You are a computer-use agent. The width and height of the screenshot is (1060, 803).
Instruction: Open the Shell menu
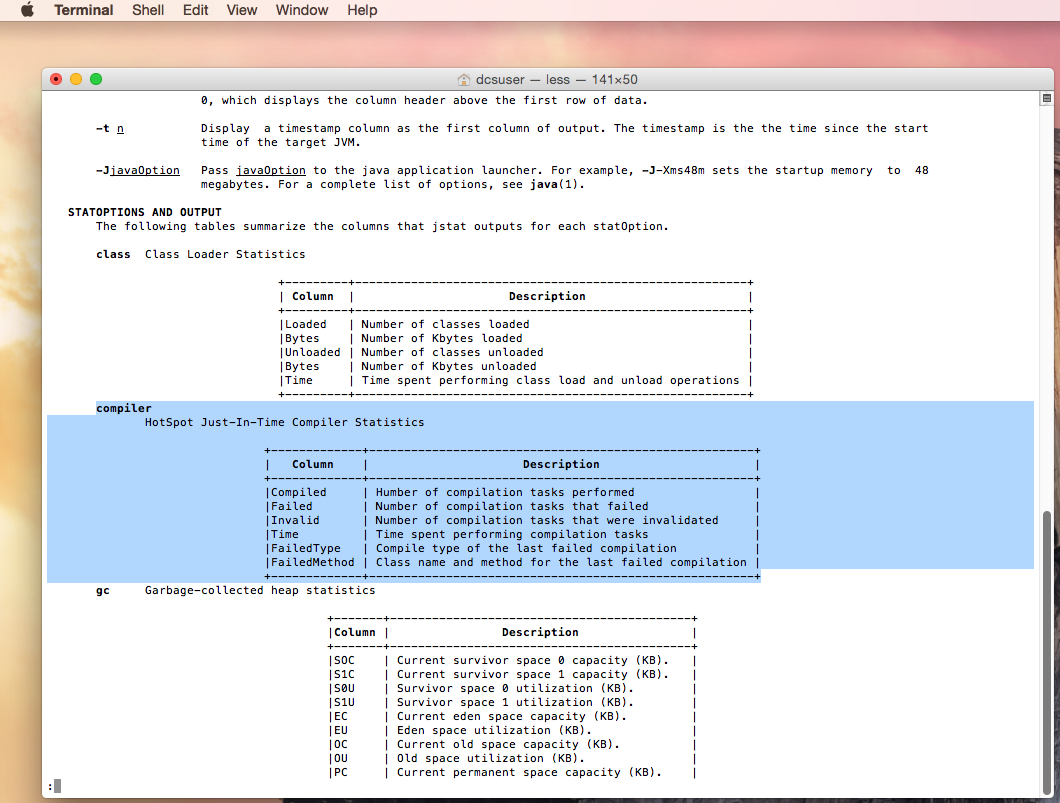click(x=148, y=10)
